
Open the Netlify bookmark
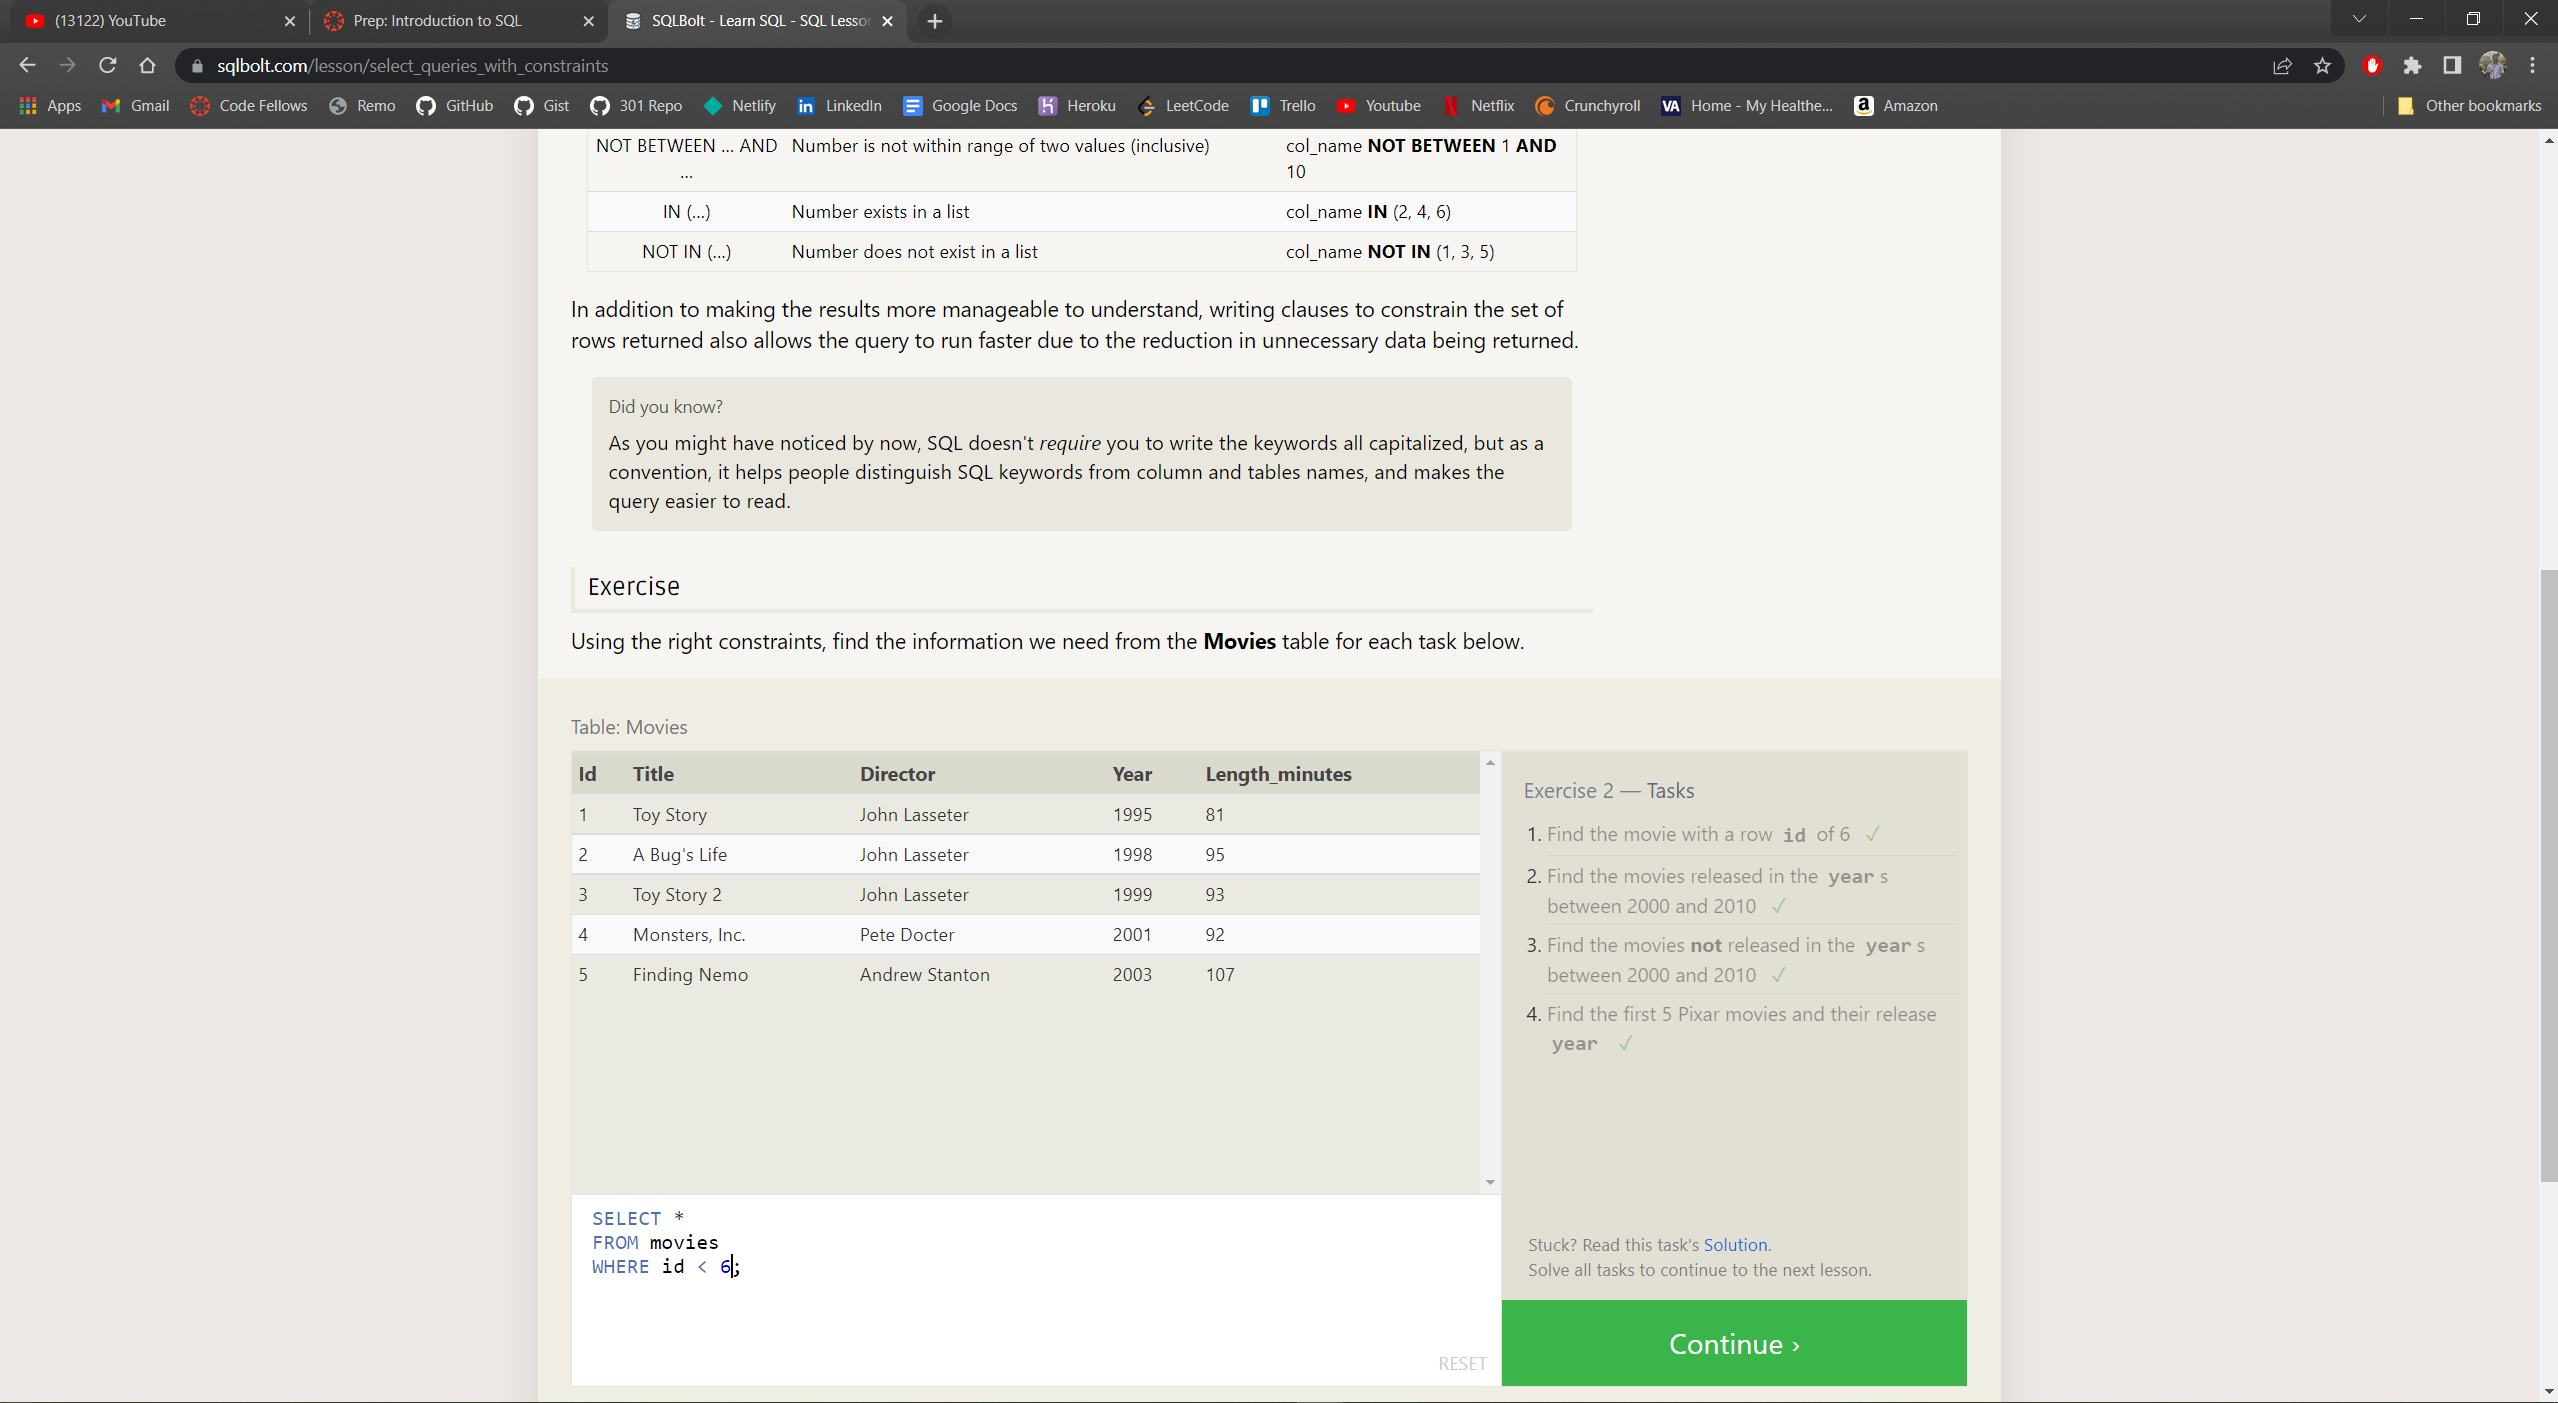(740, 106)
